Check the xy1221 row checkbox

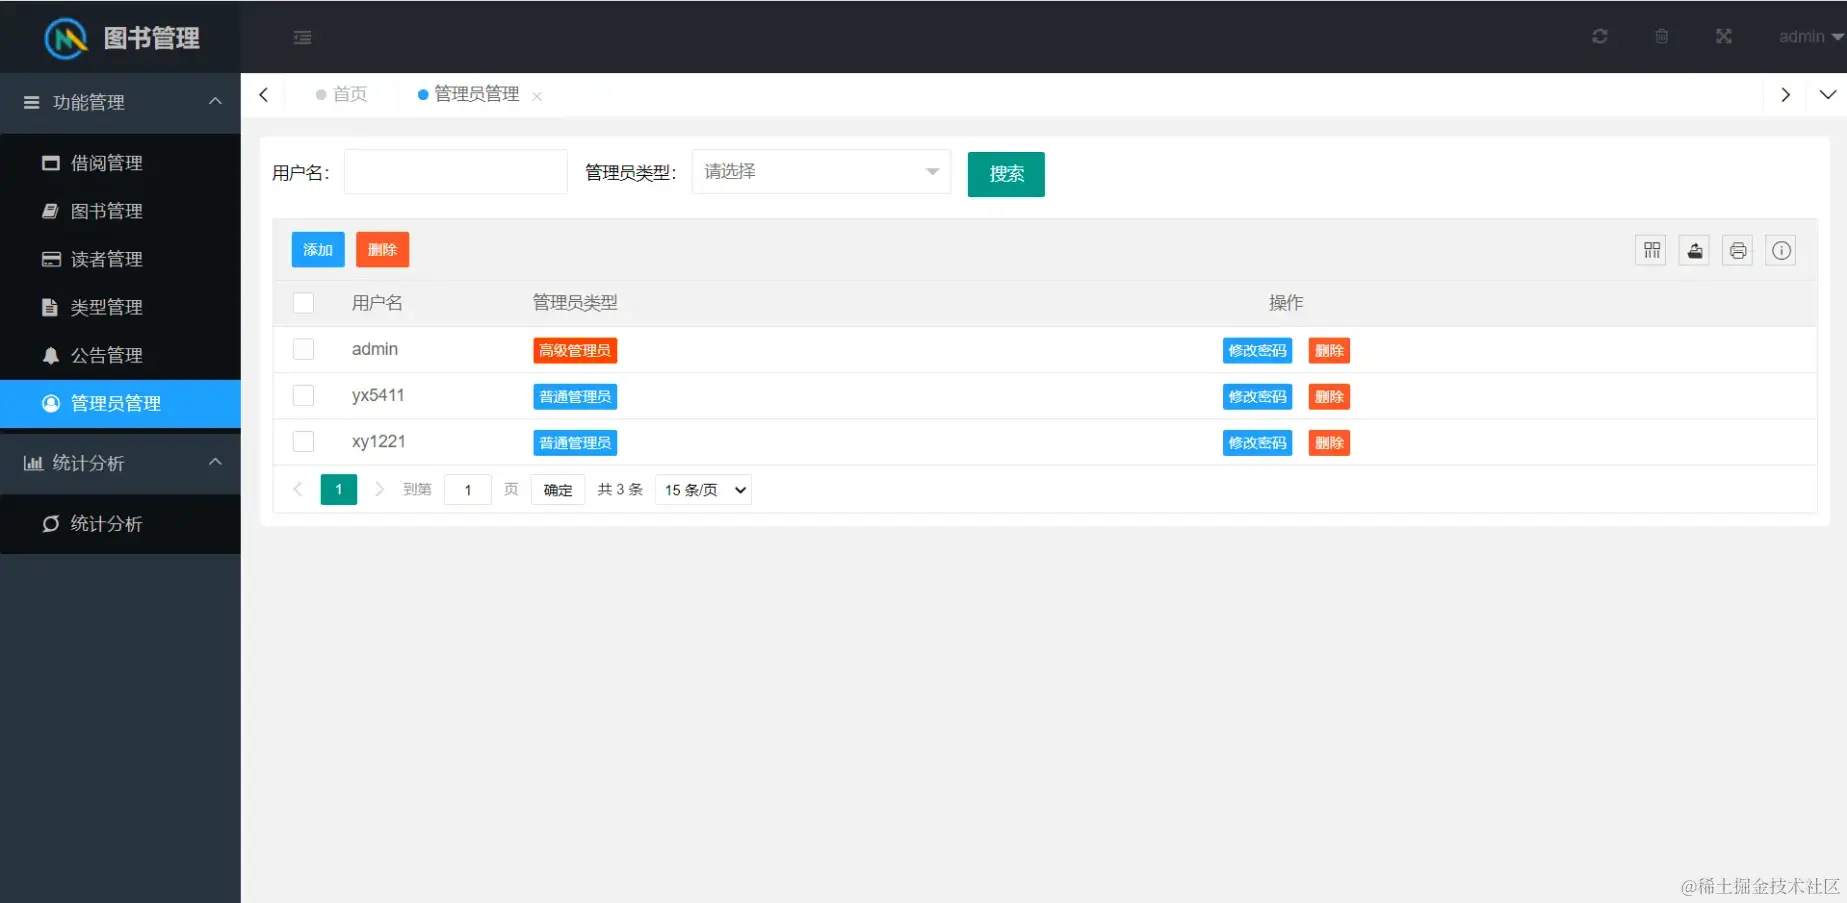pyautogui.click(x=303, y=441)
